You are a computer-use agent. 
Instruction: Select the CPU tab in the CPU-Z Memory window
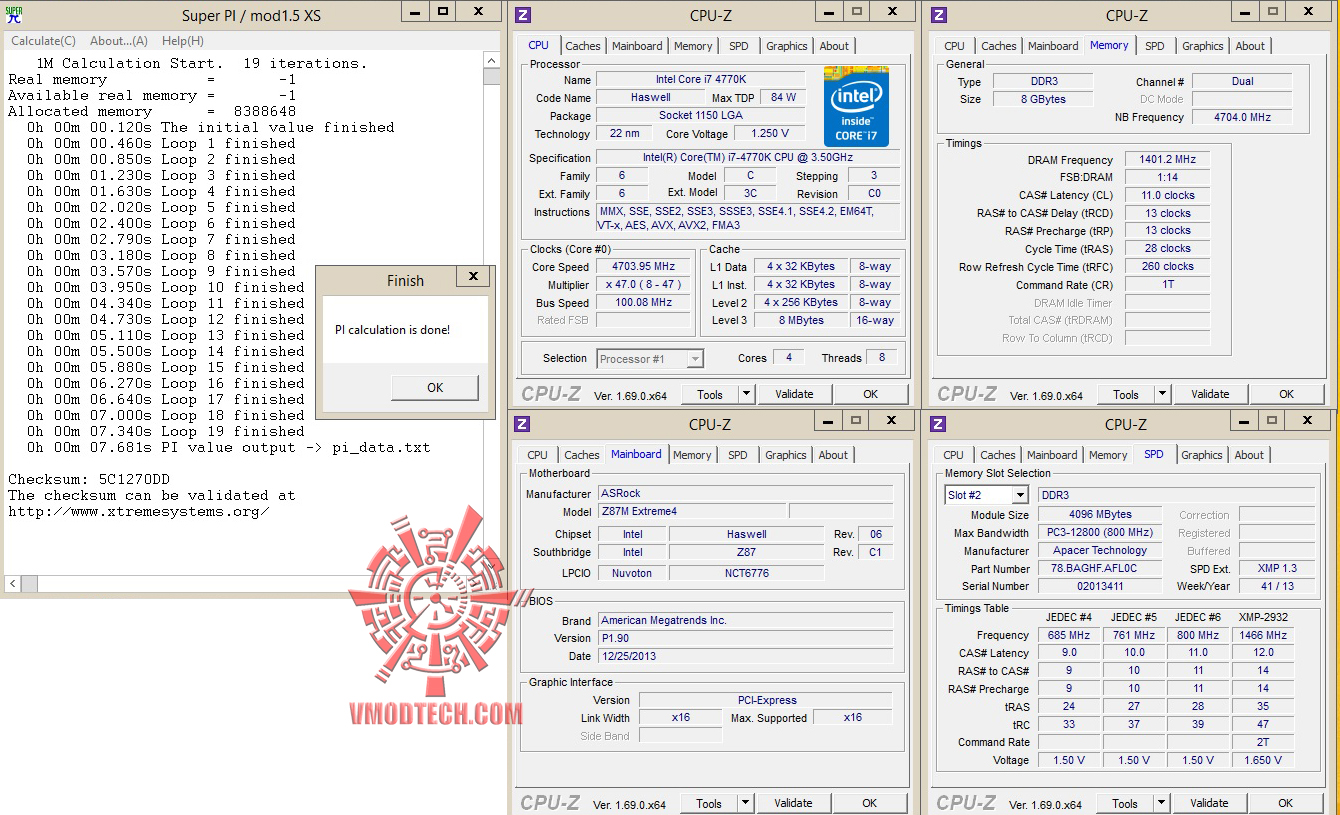tap(955, 46)
